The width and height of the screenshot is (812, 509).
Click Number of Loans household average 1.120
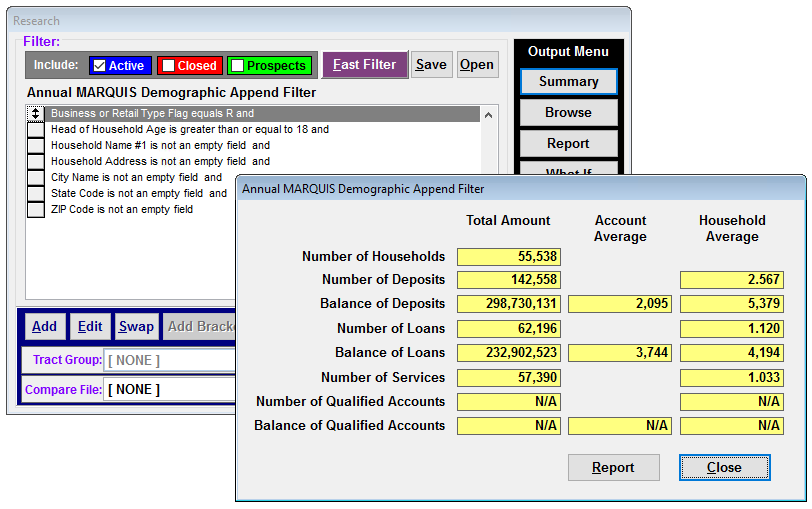click(x=732, y=329)
